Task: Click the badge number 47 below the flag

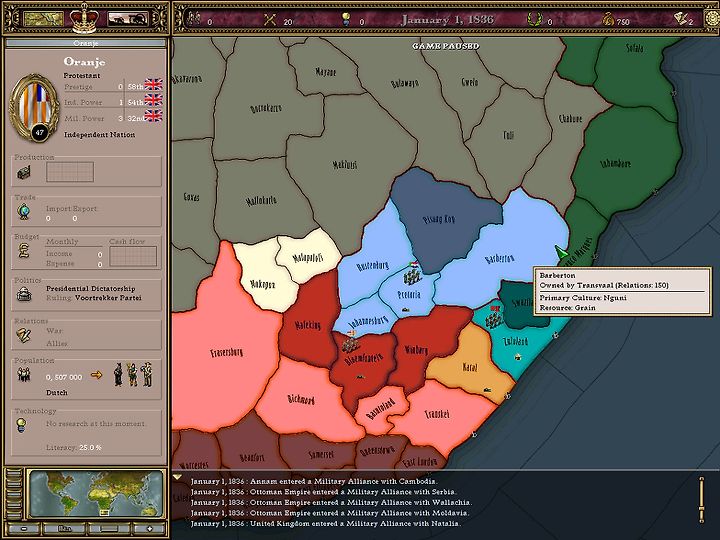Action: coord(39,132)
